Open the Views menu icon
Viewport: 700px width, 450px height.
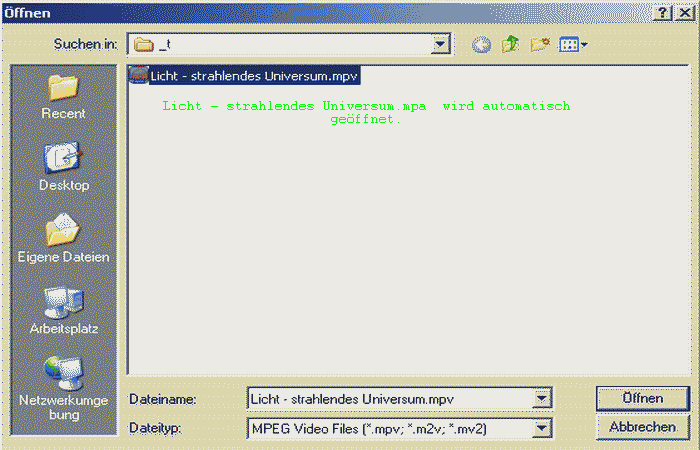tap(573, 45)
